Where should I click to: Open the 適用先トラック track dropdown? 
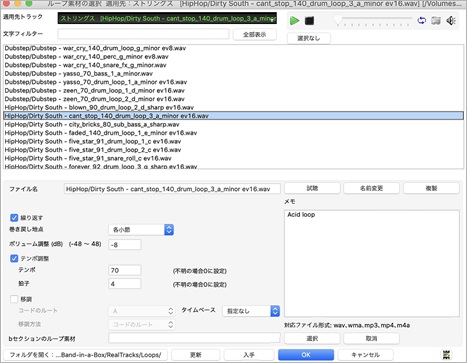click(167, 19)
